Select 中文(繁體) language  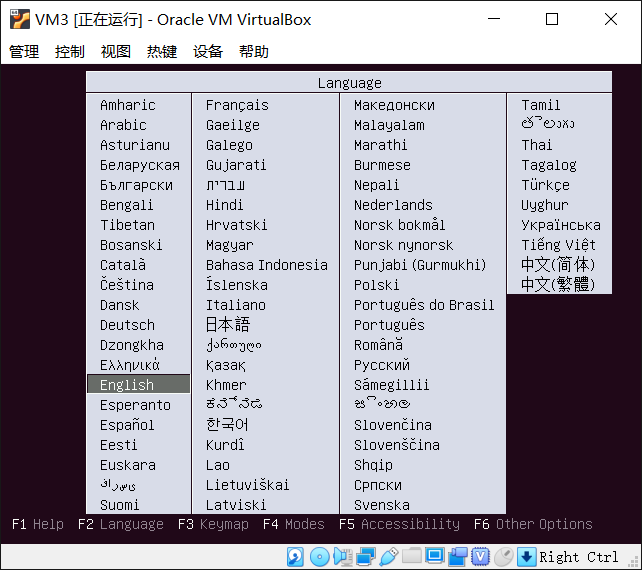(558, 284)
